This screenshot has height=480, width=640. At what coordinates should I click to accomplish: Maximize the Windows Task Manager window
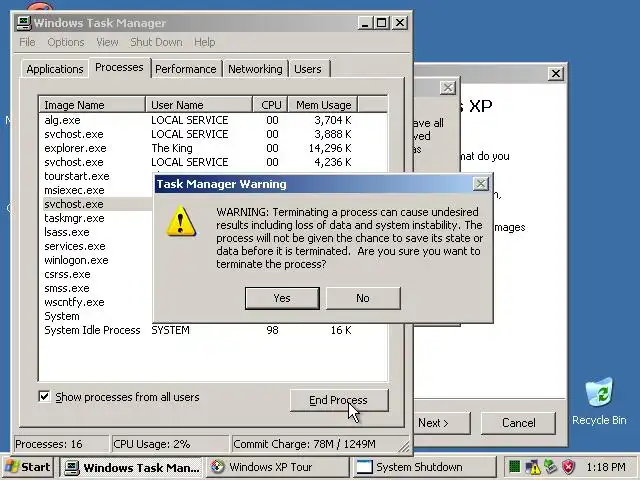[382, 23]
